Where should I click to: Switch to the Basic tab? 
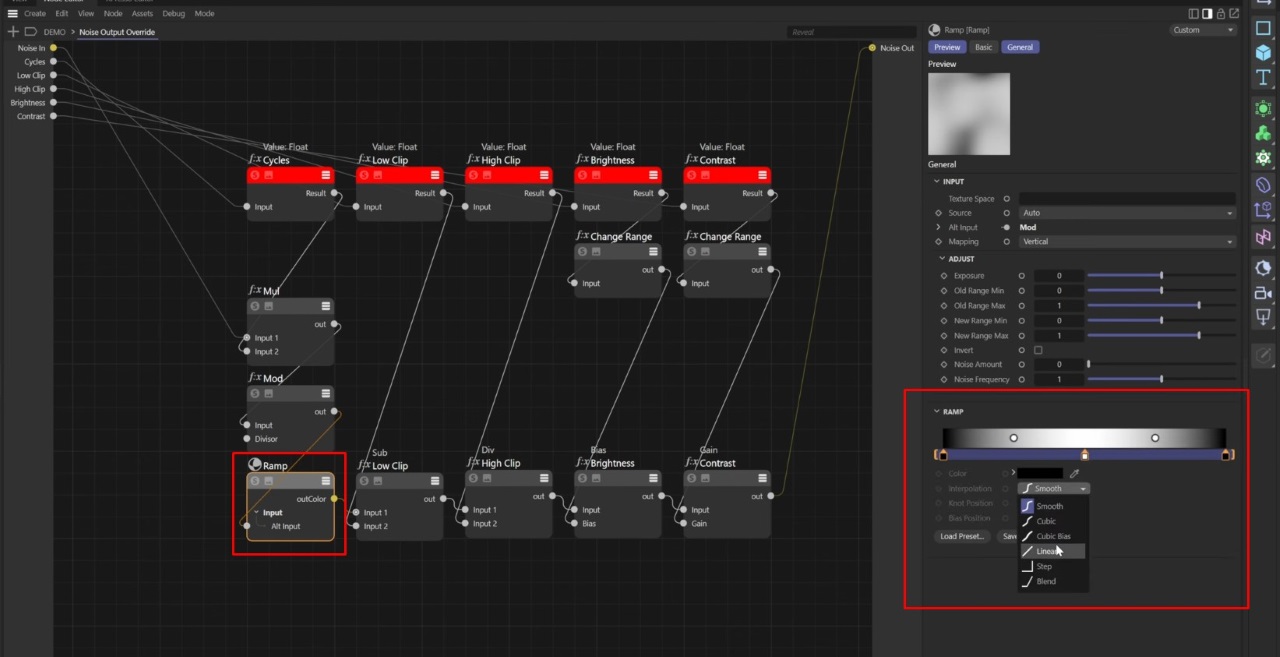coord(983,47)
